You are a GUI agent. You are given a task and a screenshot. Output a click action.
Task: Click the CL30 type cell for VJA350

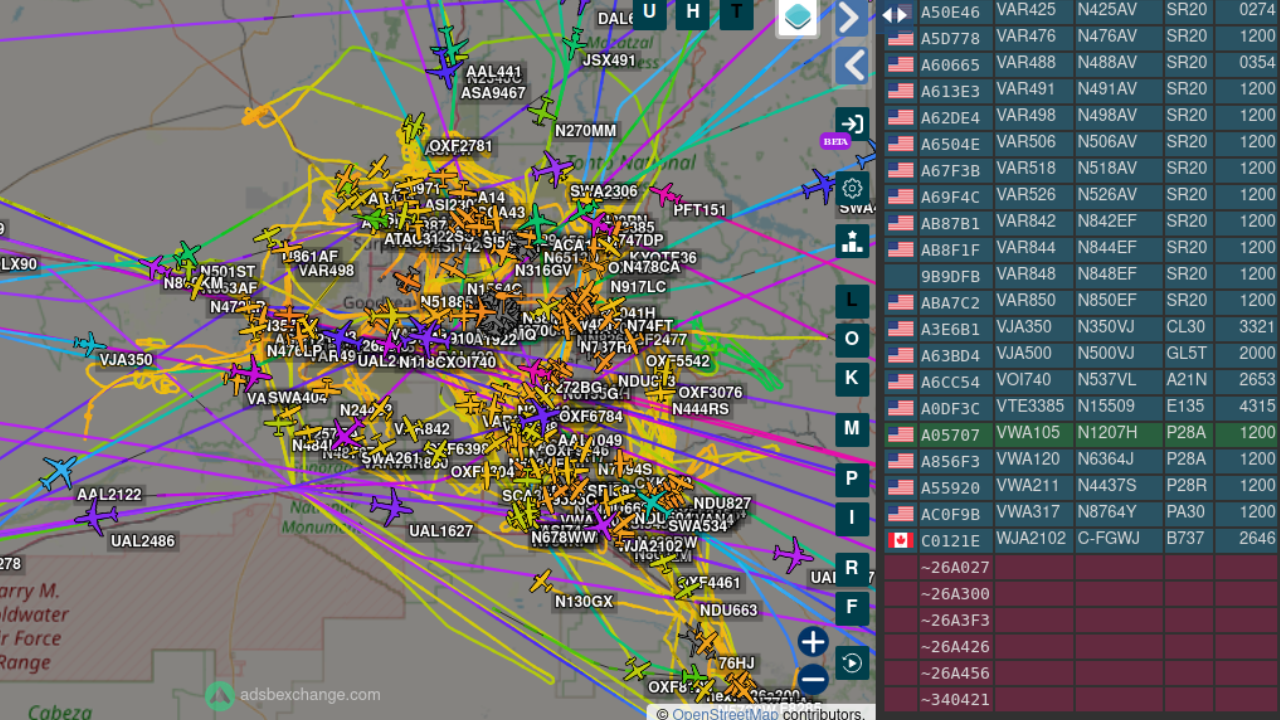tap(1187, 327)
